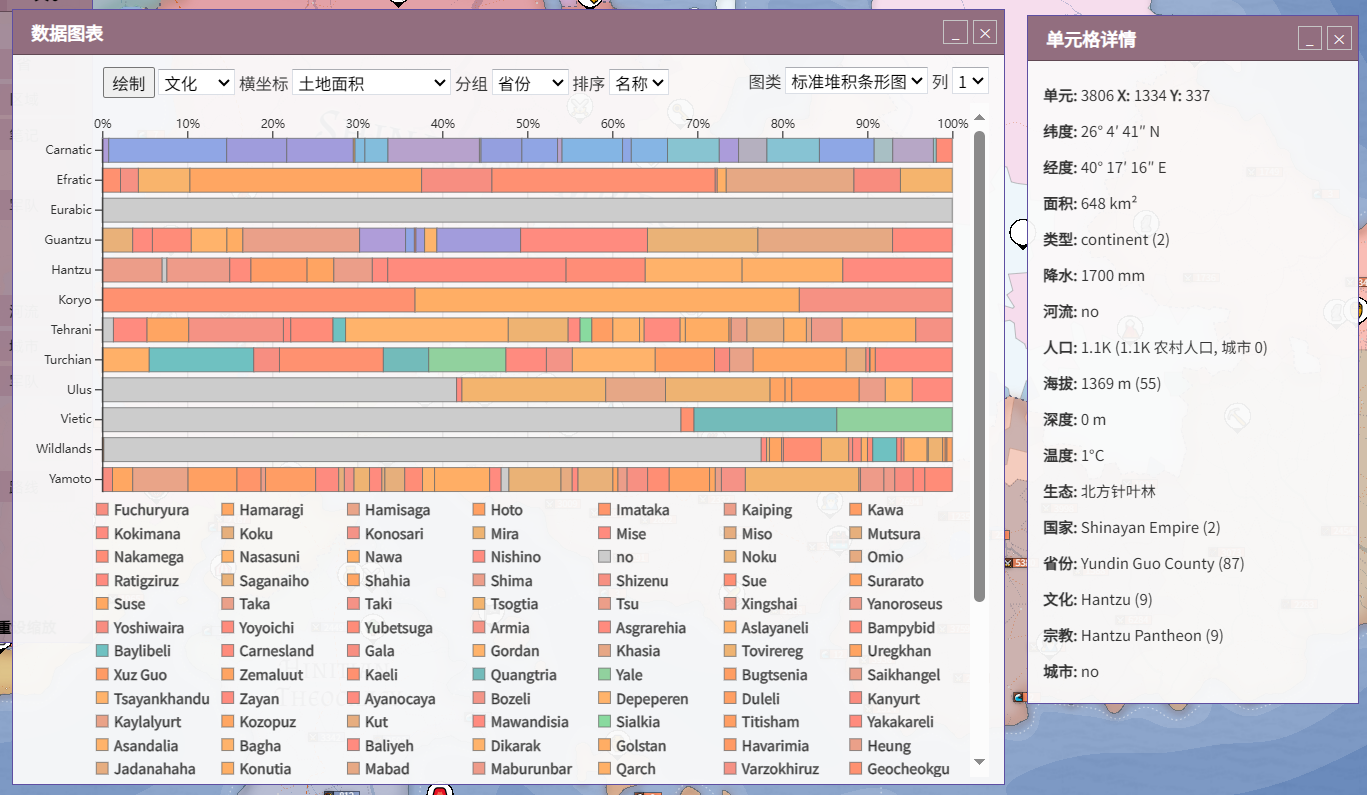Click the 宗教 Hantzu Pantheon row
This screenshot has height=795, width=1367.
pos(1133,636)
